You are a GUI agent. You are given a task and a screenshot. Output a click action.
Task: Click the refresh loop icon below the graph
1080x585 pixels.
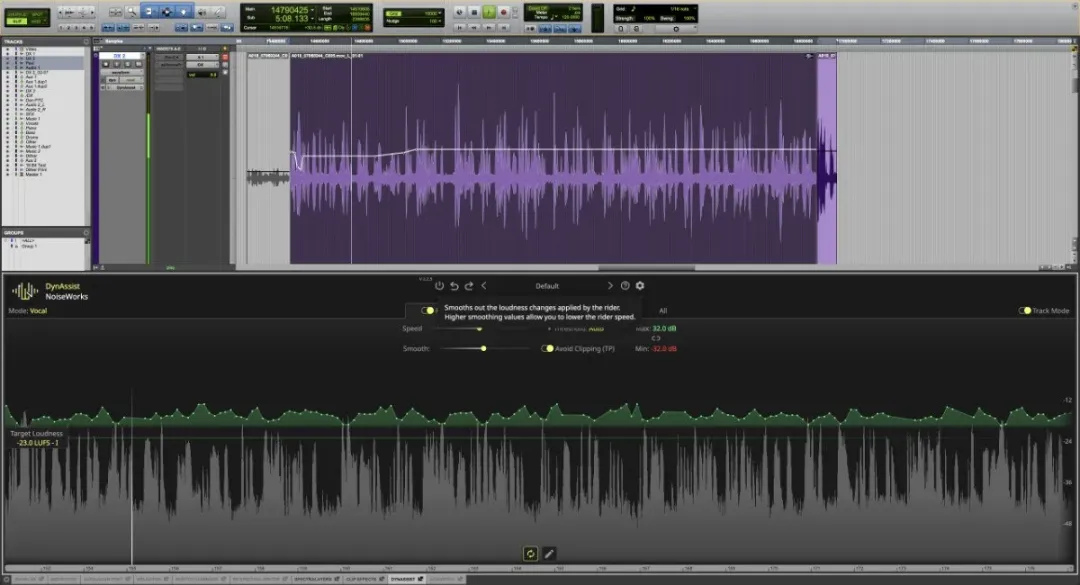pos(530,553)
